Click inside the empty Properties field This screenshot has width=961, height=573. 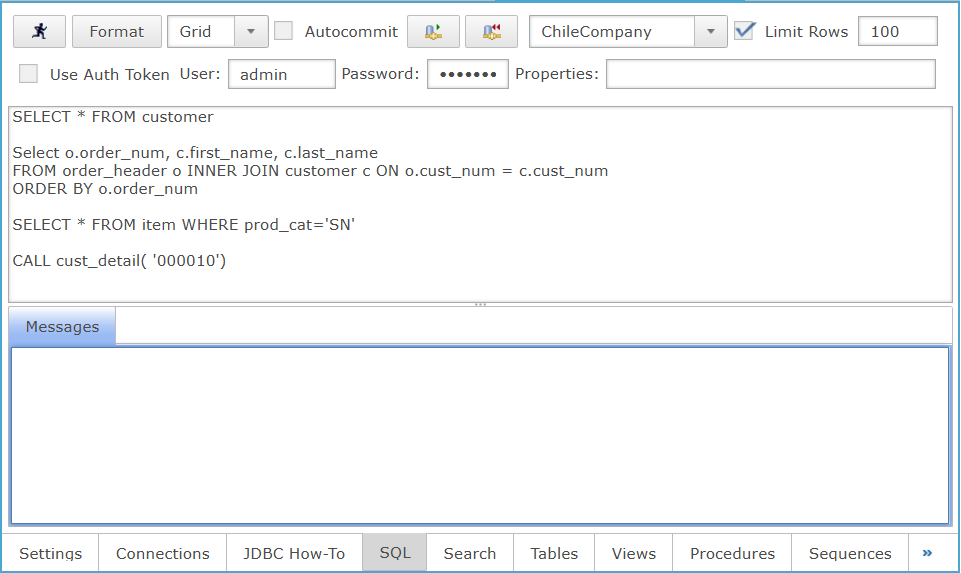(770, 74)
